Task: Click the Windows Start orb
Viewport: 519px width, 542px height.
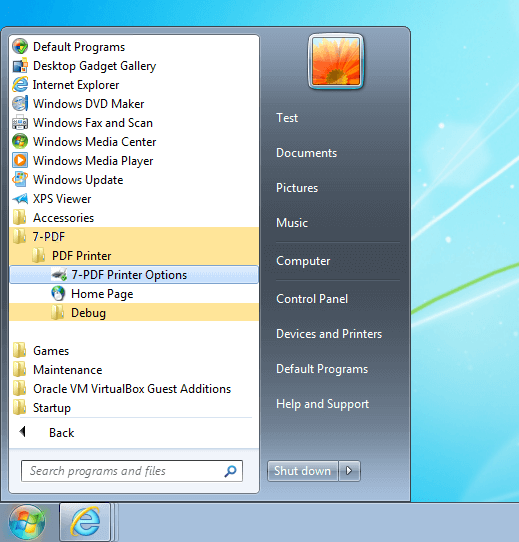Action: [x=27, y=523]
